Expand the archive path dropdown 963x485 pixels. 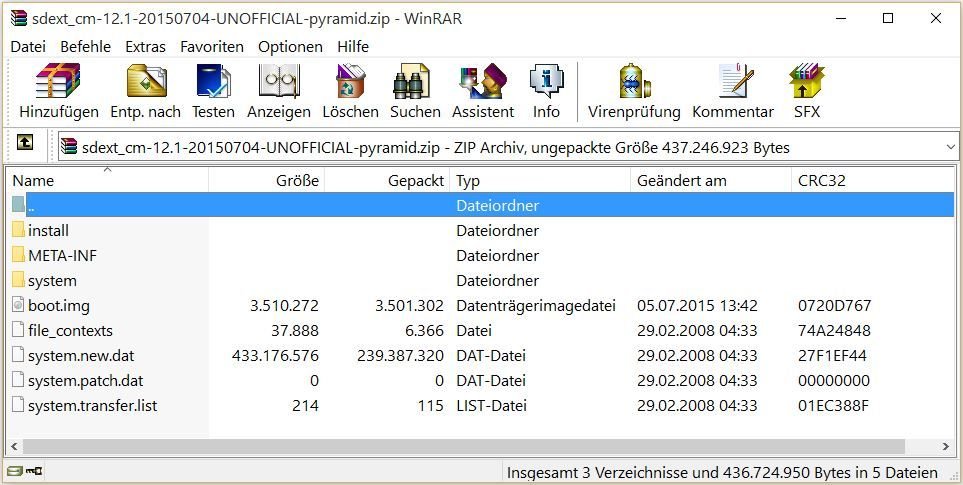951,147
